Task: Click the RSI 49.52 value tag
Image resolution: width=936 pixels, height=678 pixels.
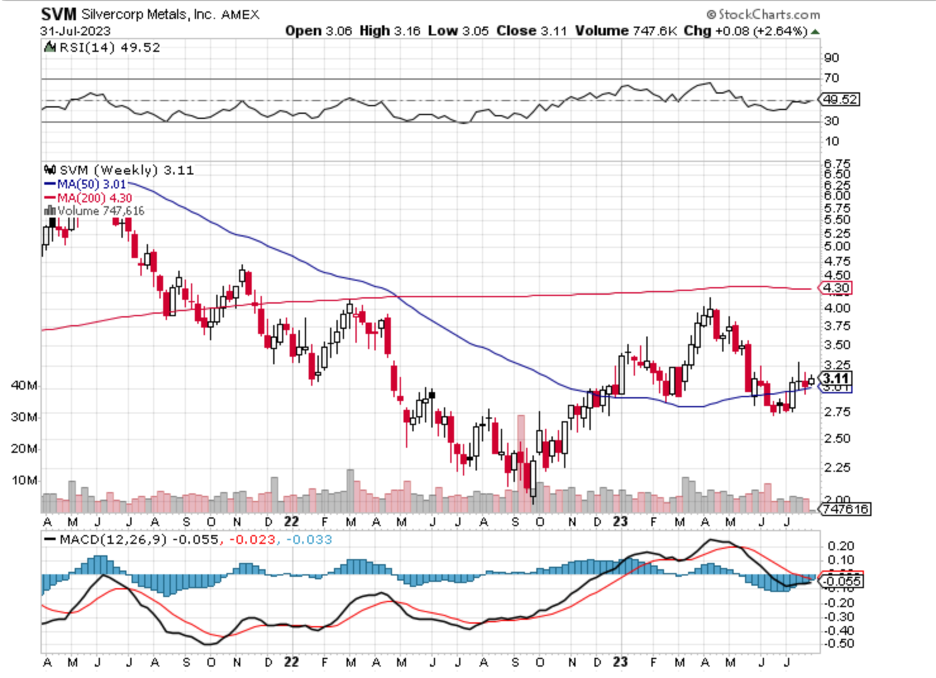Action: [838, 99]
